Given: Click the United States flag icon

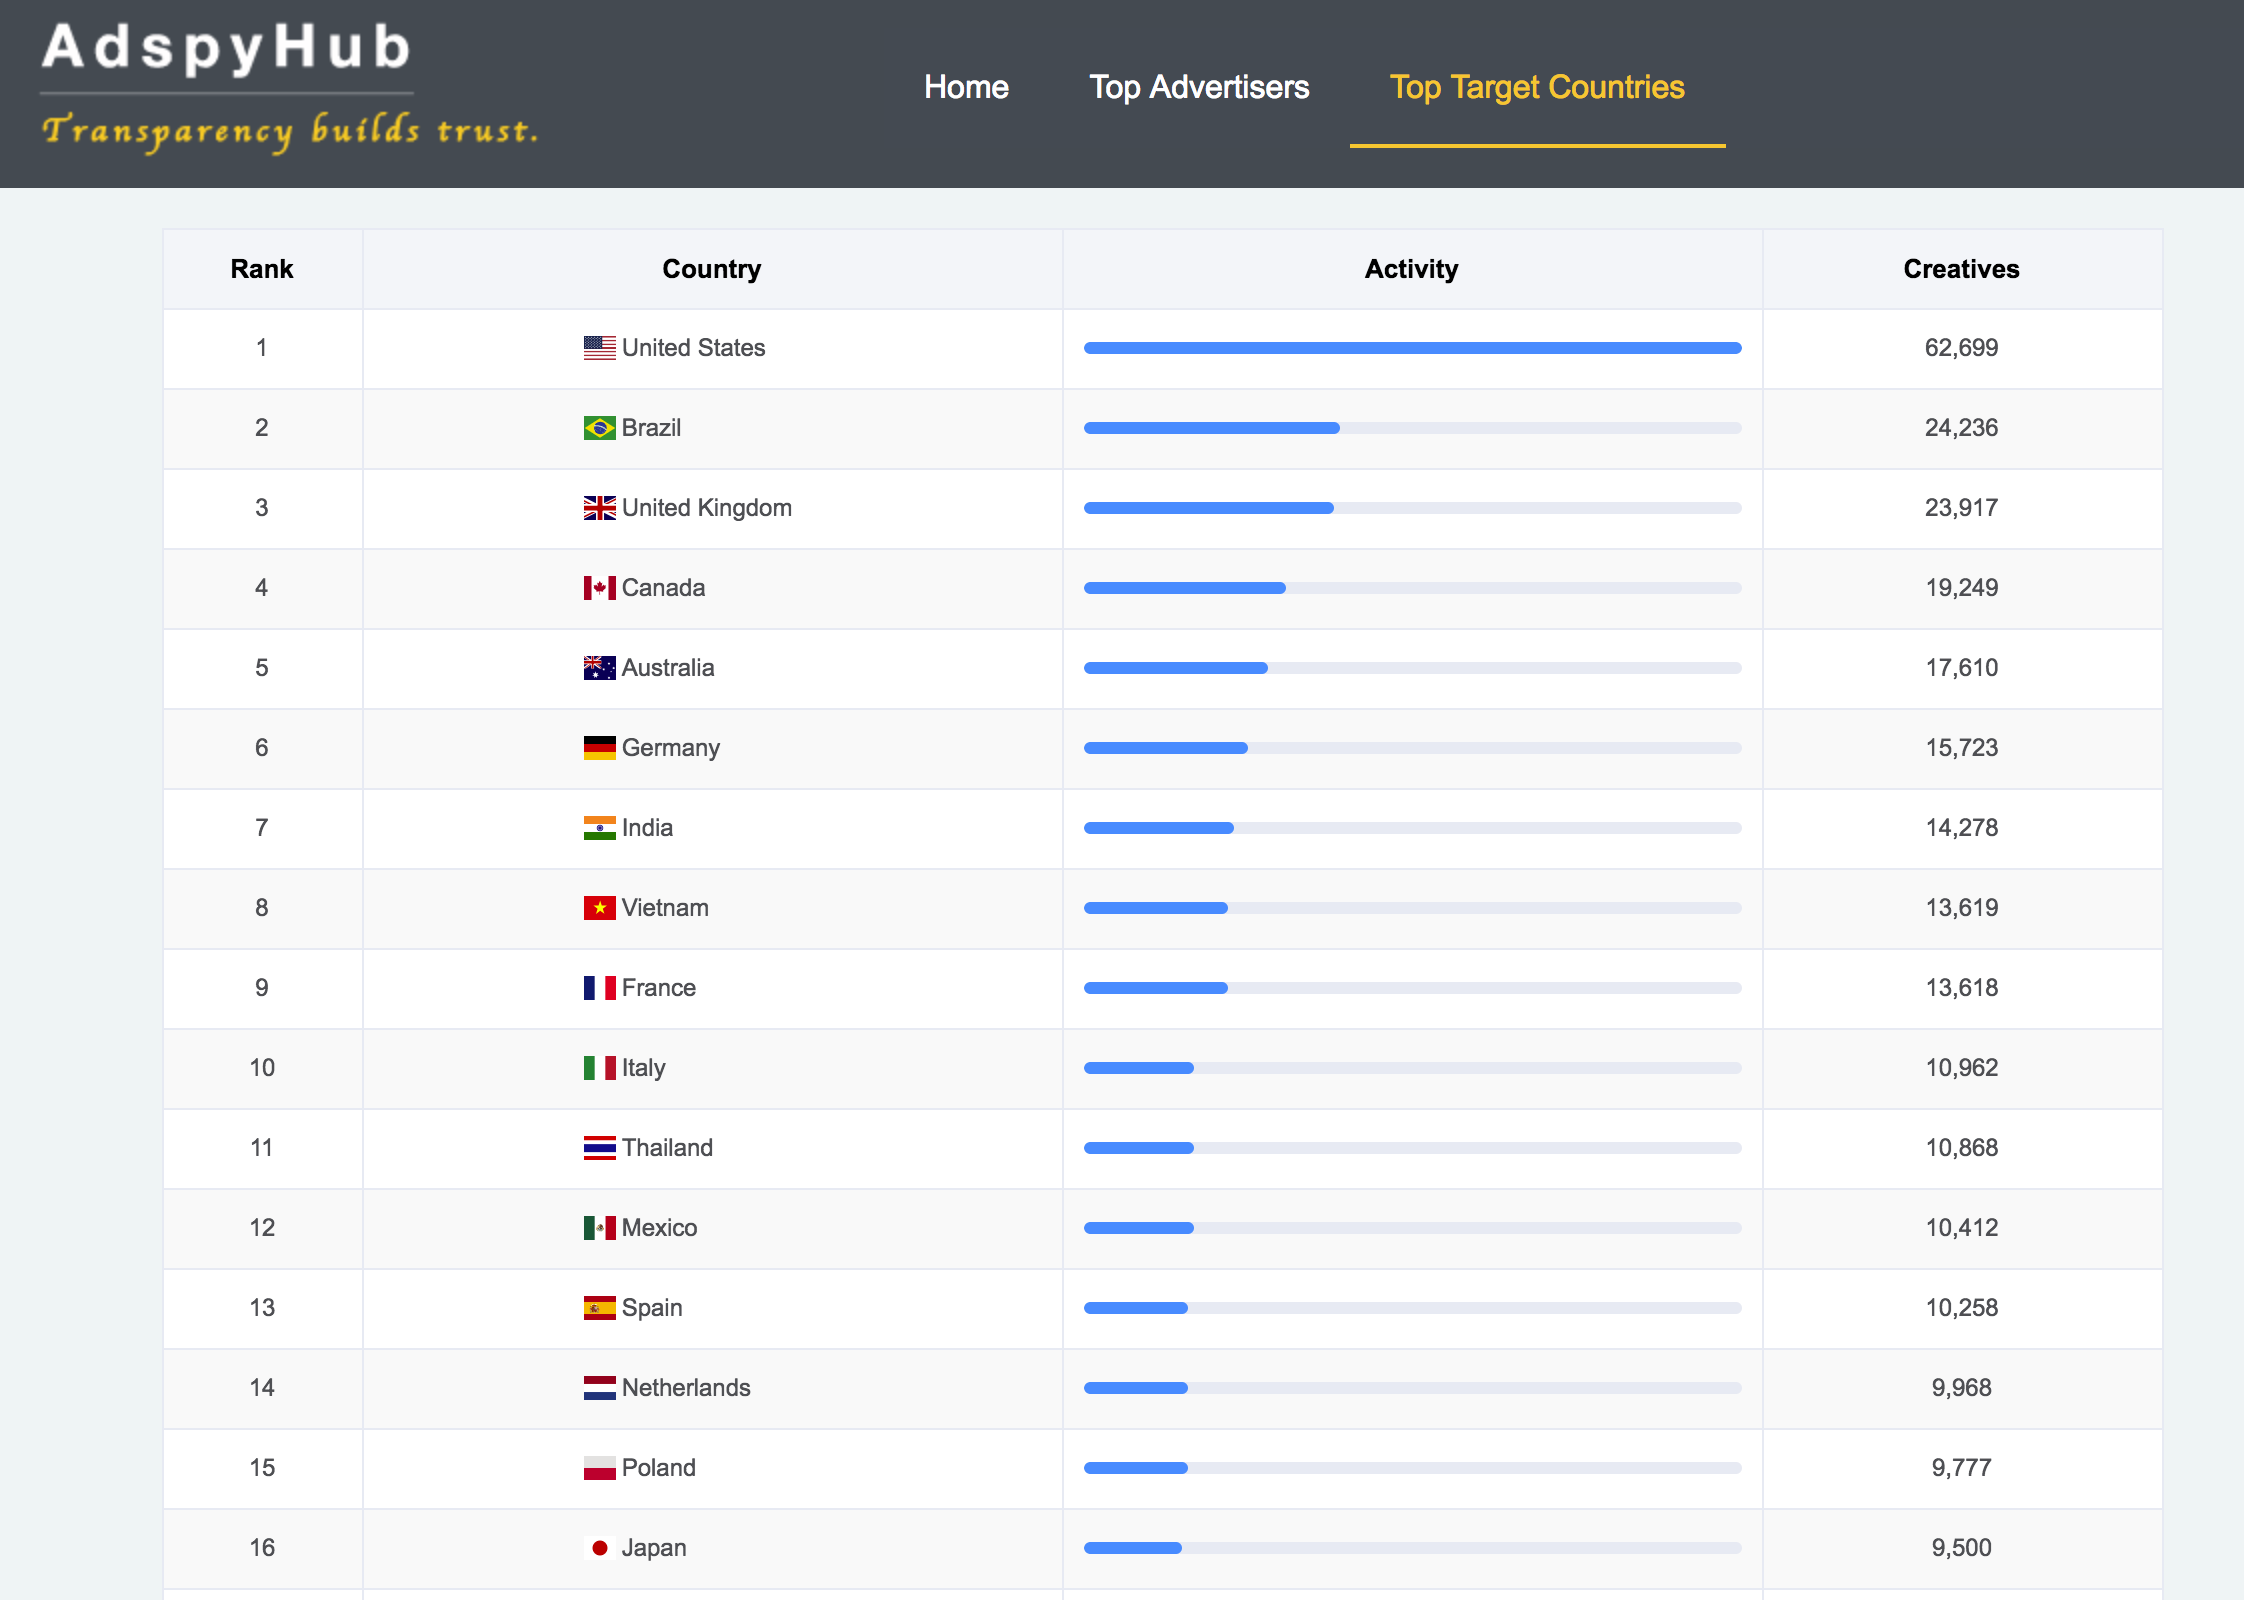Looking at the screenshot, I should point(599,348).
